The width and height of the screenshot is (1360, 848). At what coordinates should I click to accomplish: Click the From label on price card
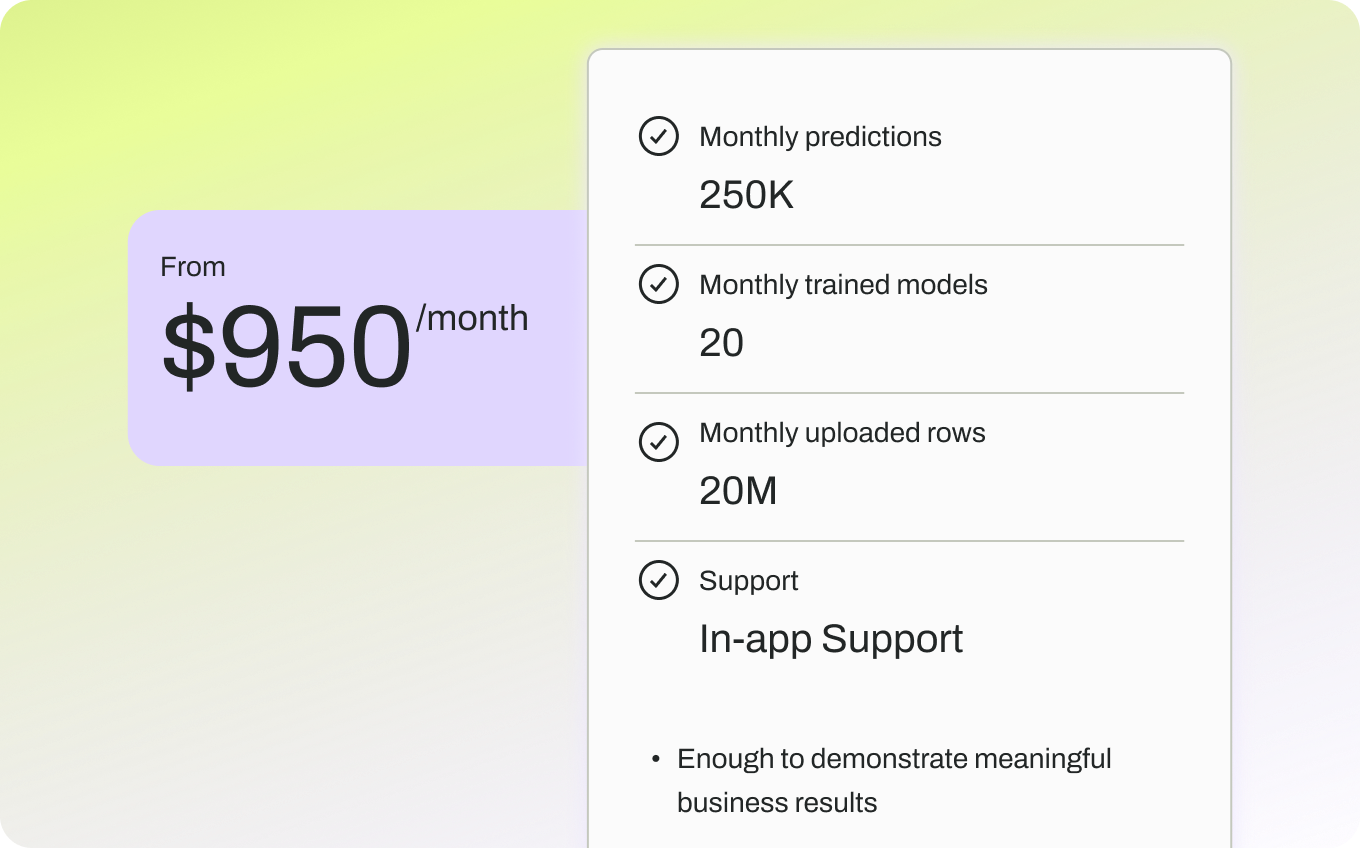pos(193,267)
